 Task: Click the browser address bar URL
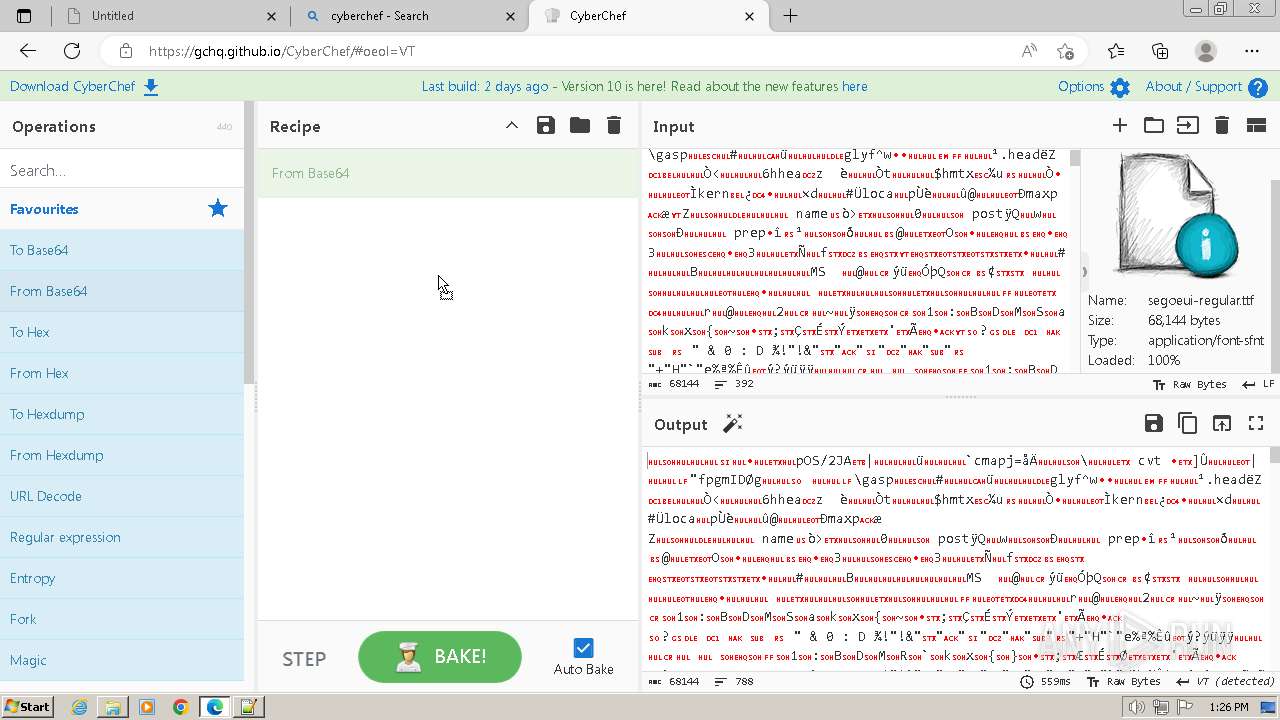(282, 51)
